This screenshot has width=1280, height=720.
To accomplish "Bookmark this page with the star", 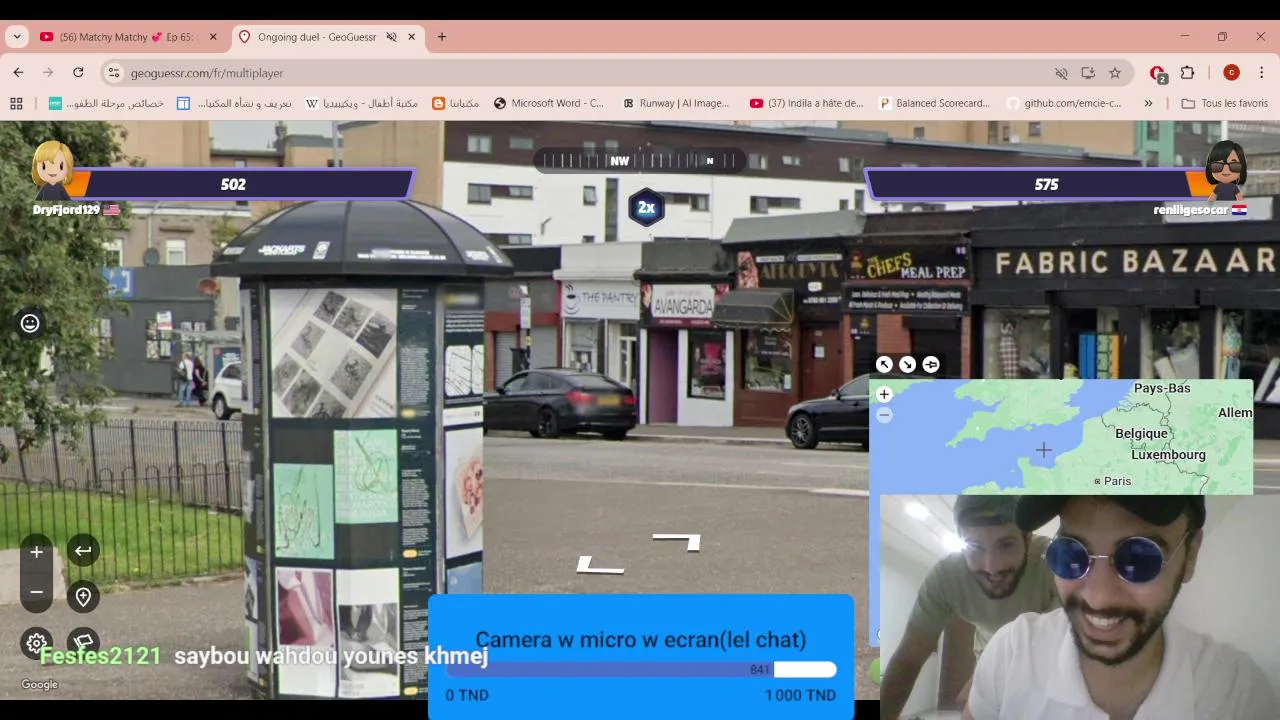I will click(1115, 73).
